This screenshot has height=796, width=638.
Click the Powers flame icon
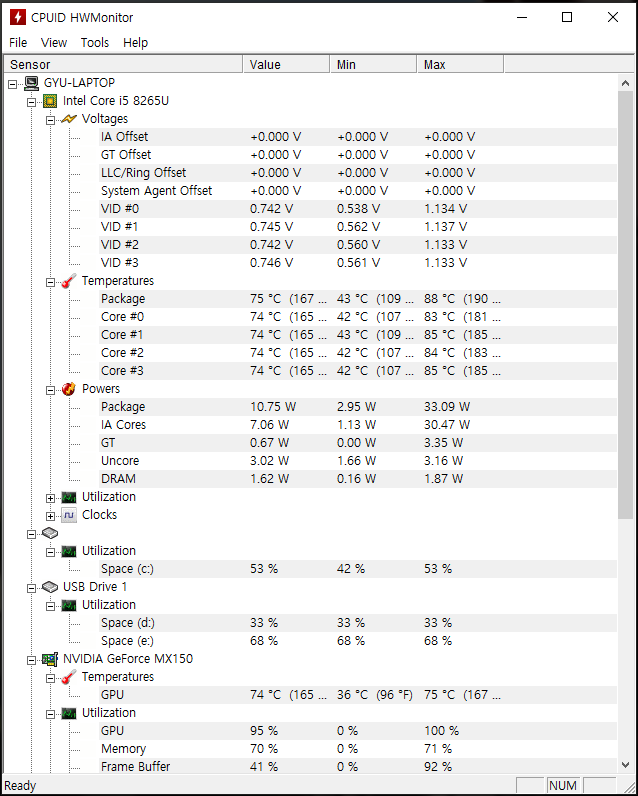pyautogui.click(x=69, y=389)
